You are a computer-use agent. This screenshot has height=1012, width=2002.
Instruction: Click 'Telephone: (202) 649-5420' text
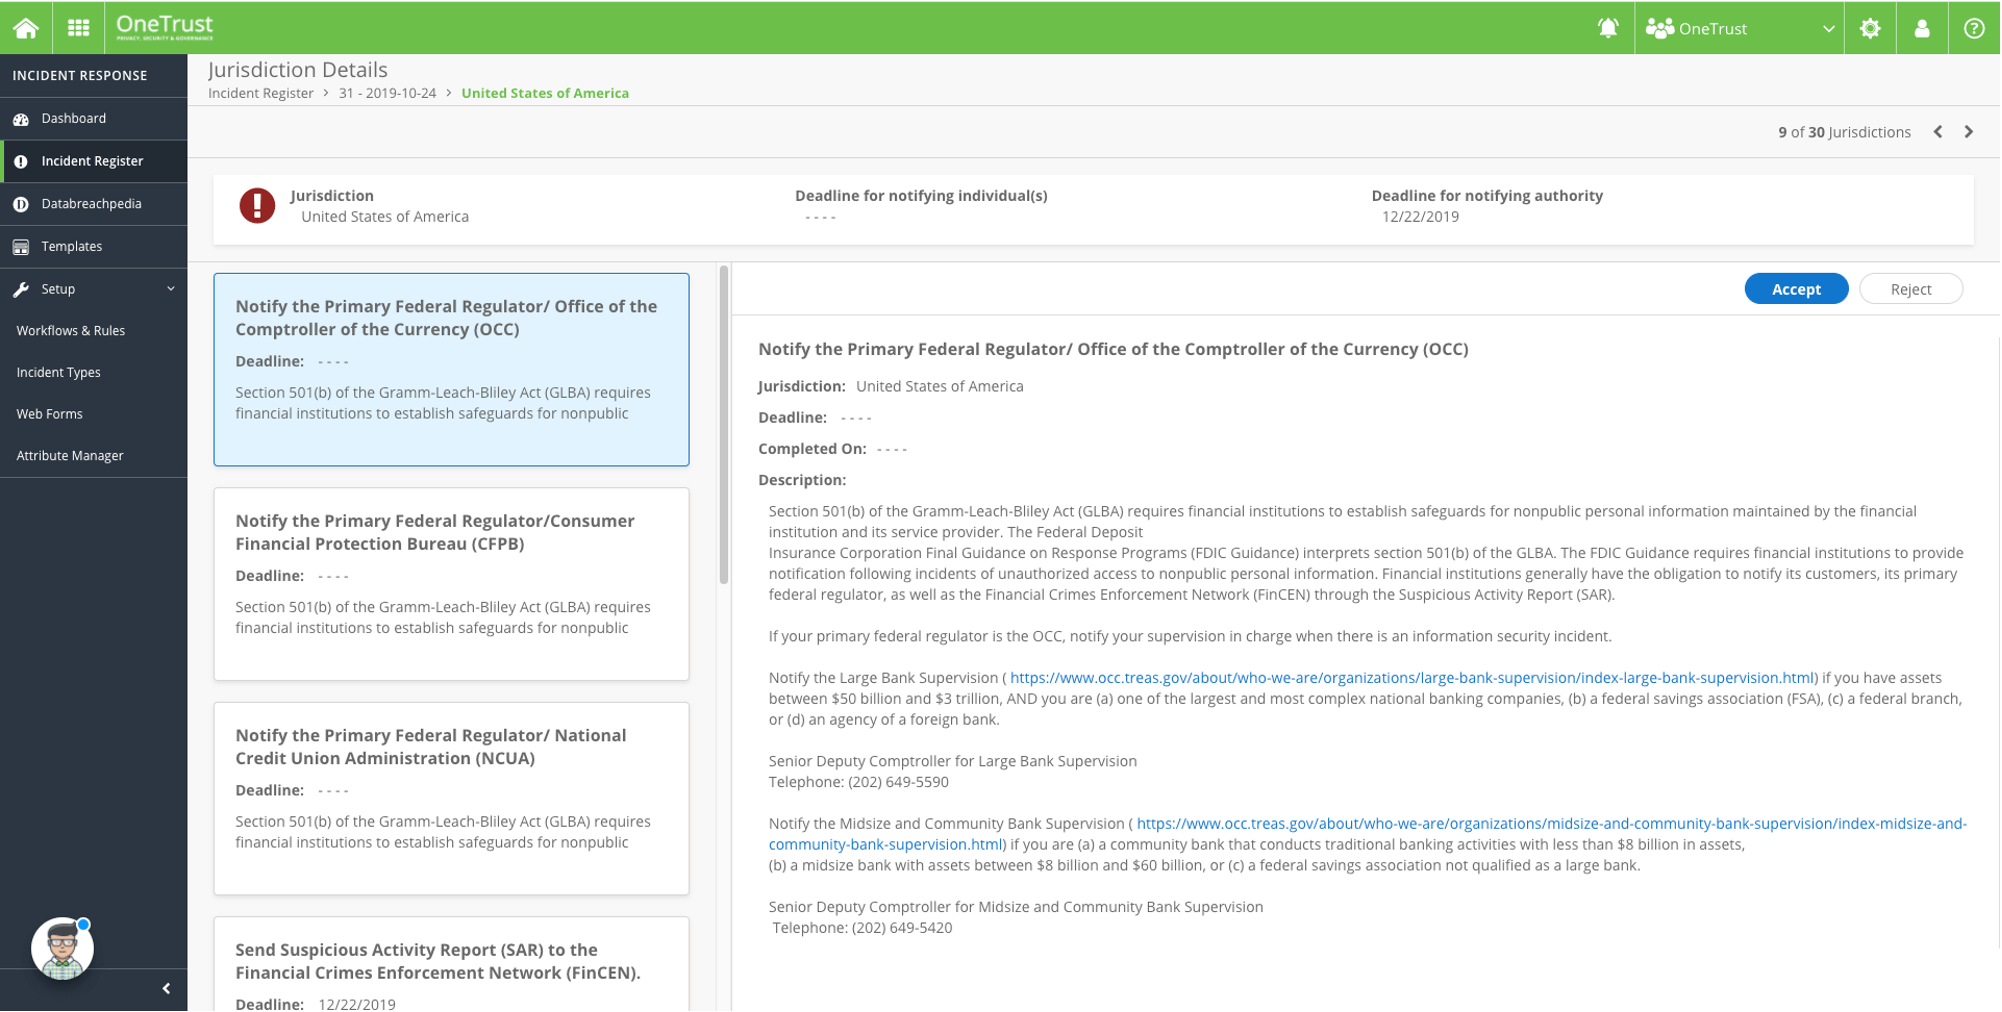862,928
